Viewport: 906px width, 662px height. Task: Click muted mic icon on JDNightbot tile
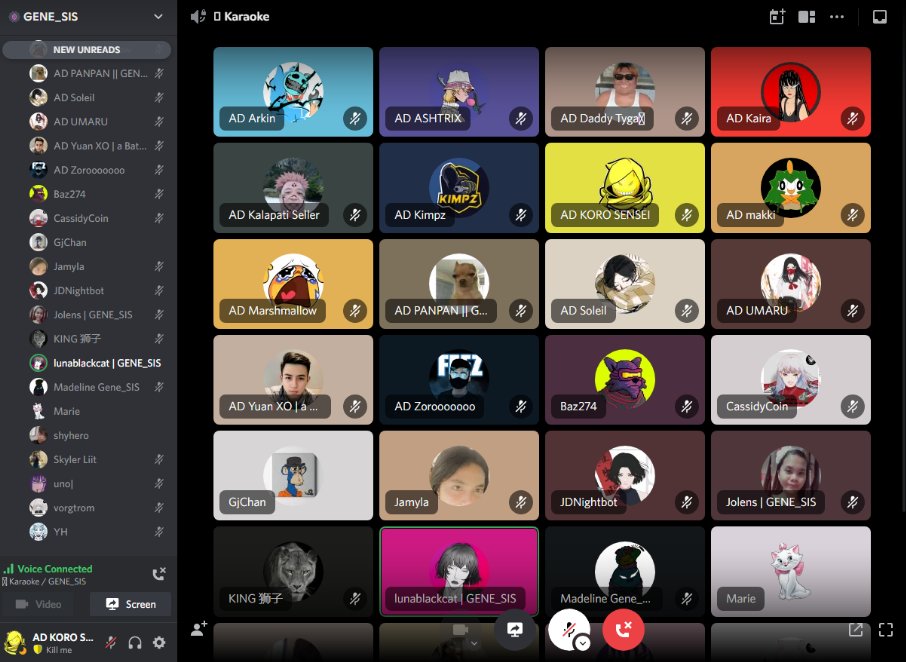(x=686, y=502)
